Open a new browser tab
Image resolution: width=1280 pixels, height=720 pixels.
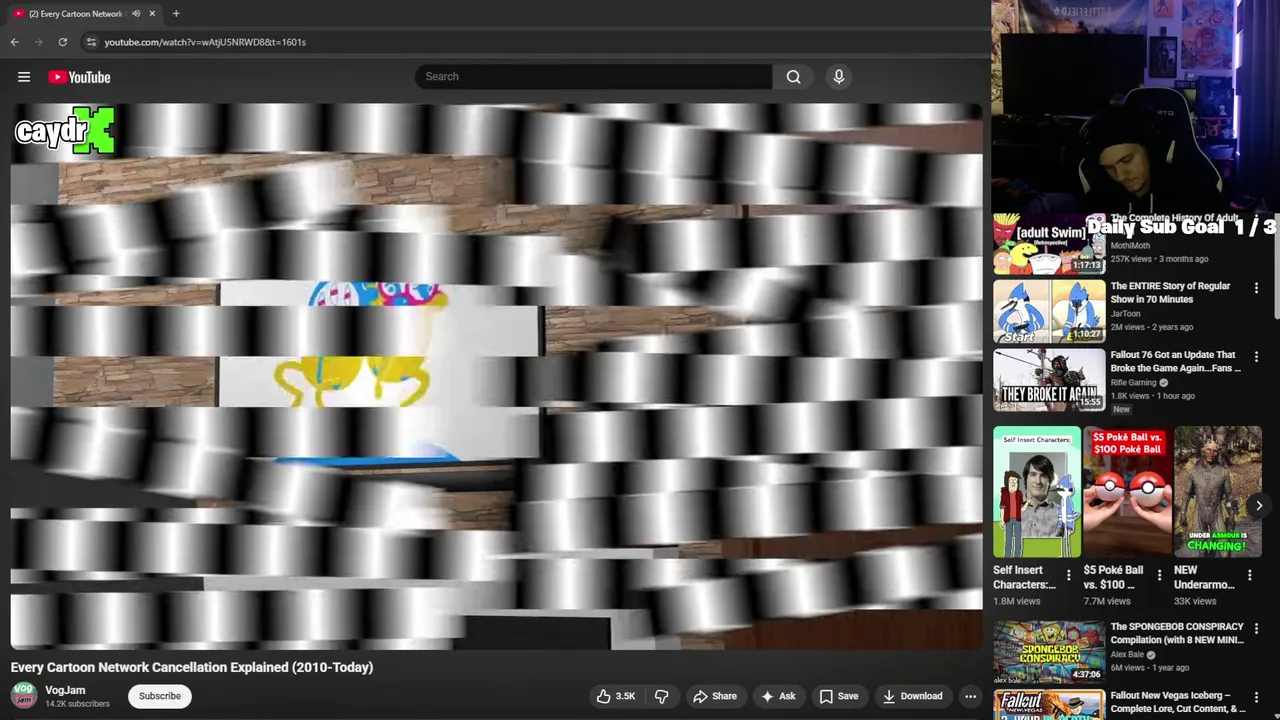[x=176, y=13]
